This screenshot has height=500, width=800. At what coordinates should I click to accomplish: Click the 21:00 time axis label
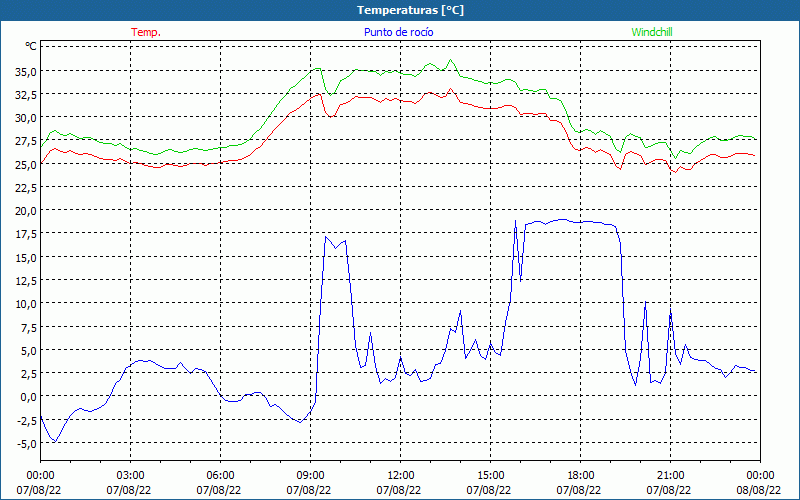click(670, 476)
